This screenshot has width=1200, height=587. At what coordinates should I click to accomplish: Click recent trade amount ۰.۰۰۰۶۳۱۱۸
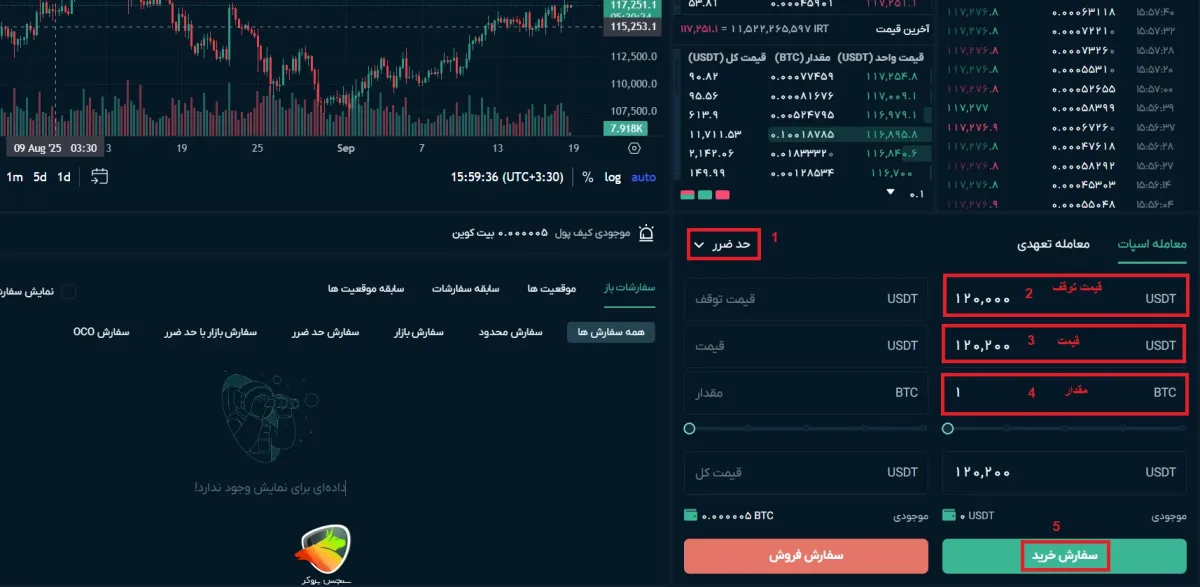tap(1084, 12)
